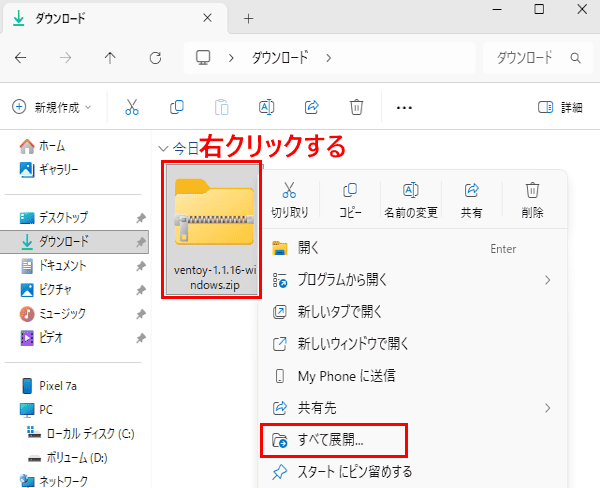Click the toolbar Rename icon

click(267, 107)
